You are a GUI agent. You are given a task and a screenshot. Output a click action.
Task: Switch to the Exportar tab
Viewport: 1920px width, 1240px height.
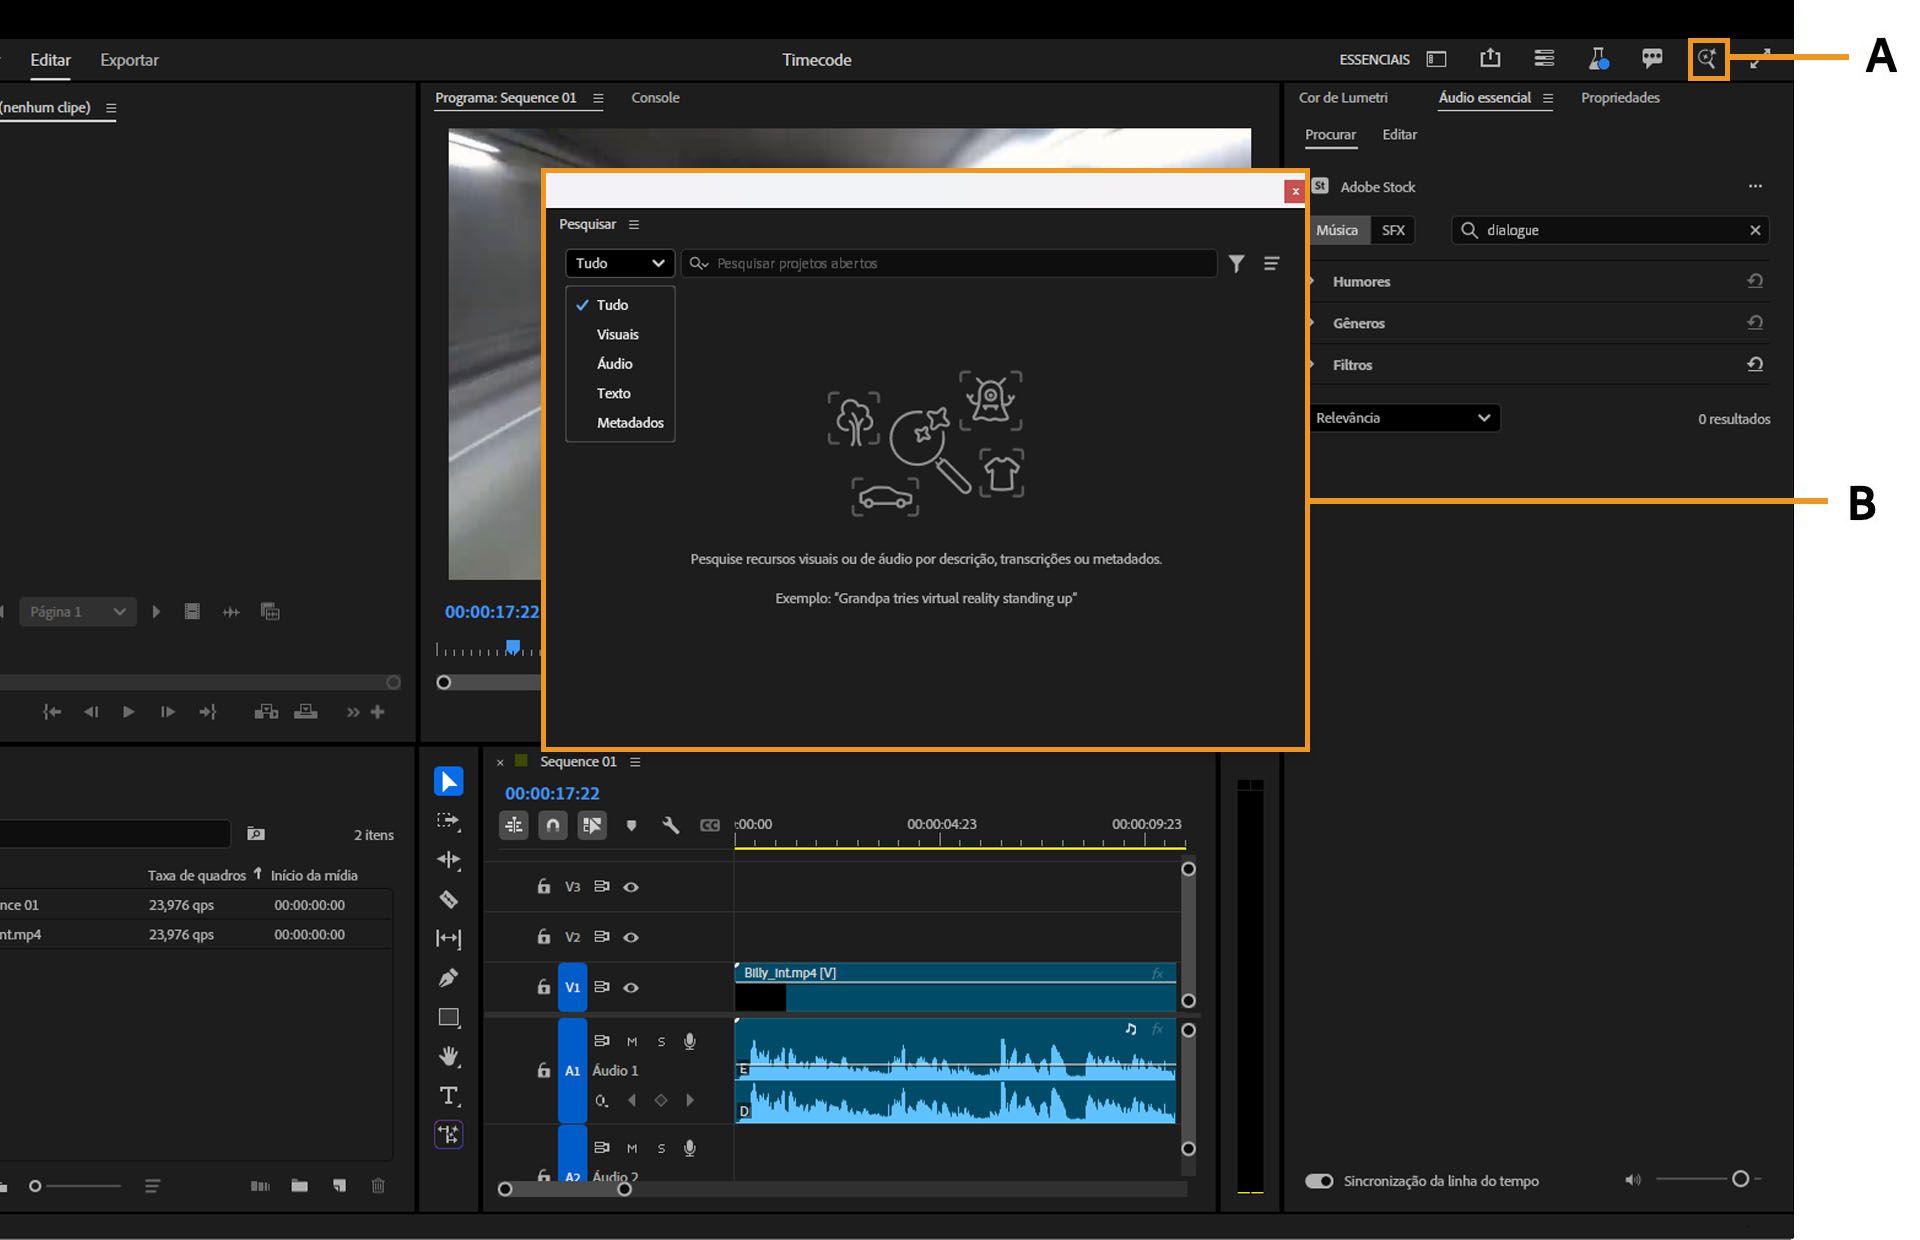[x=128, y=60]
